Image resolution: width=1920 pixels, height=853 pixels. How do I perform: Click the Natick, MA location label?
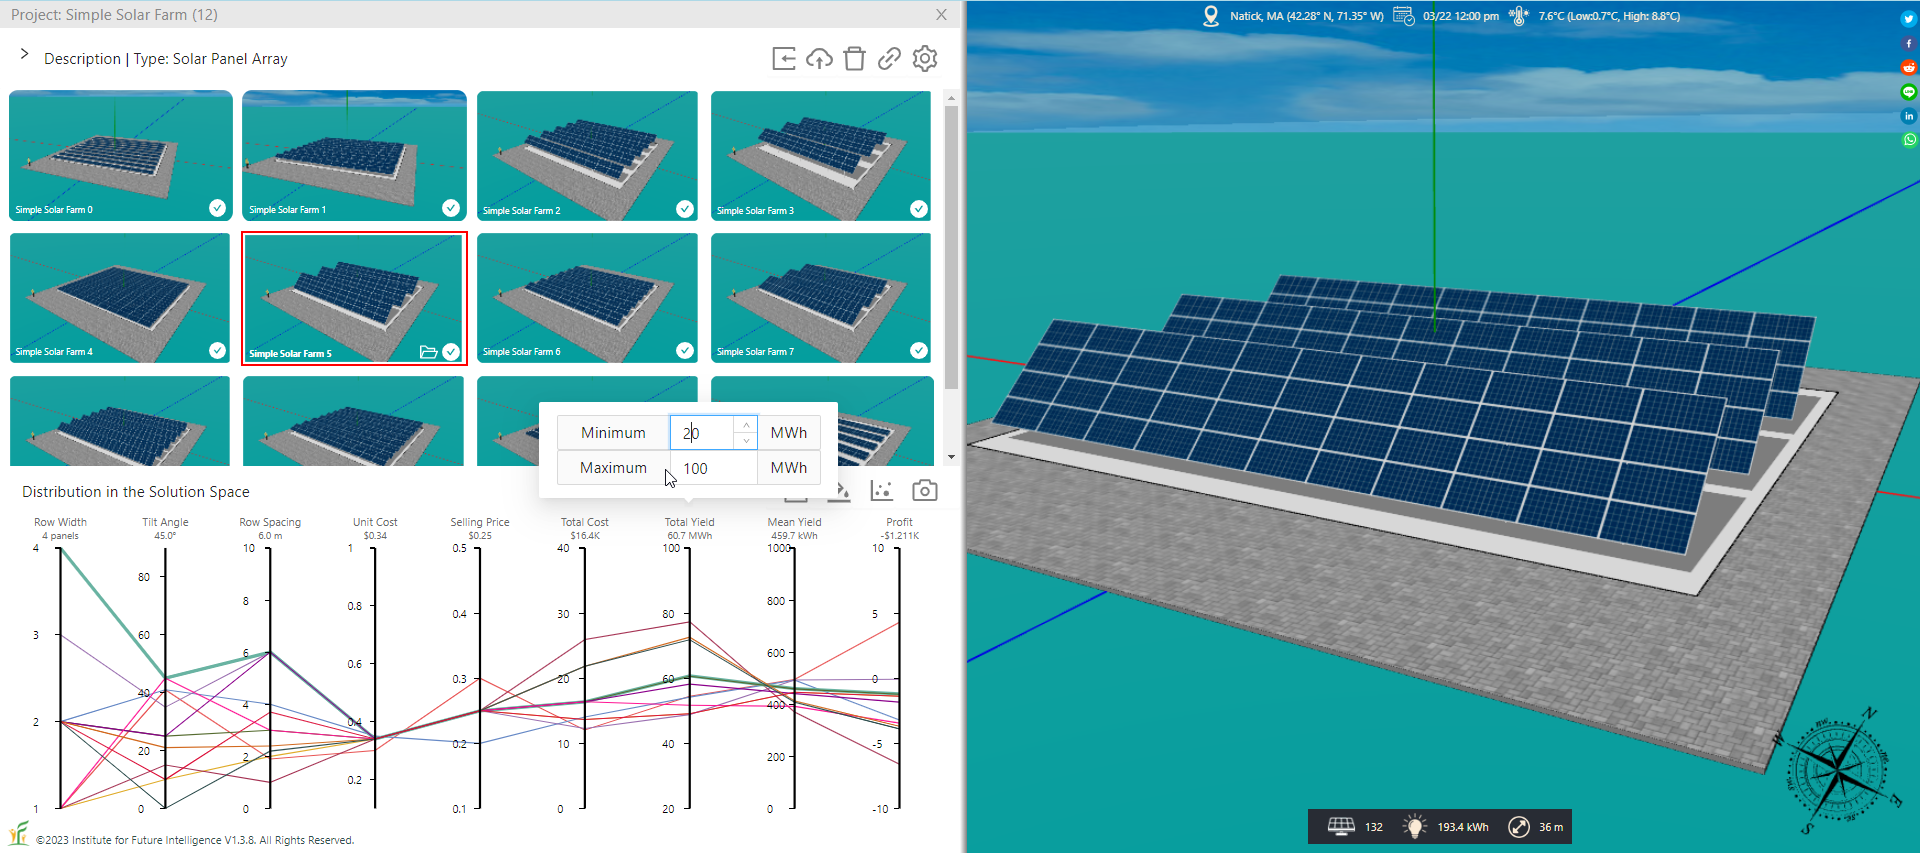click(1305, 16)
